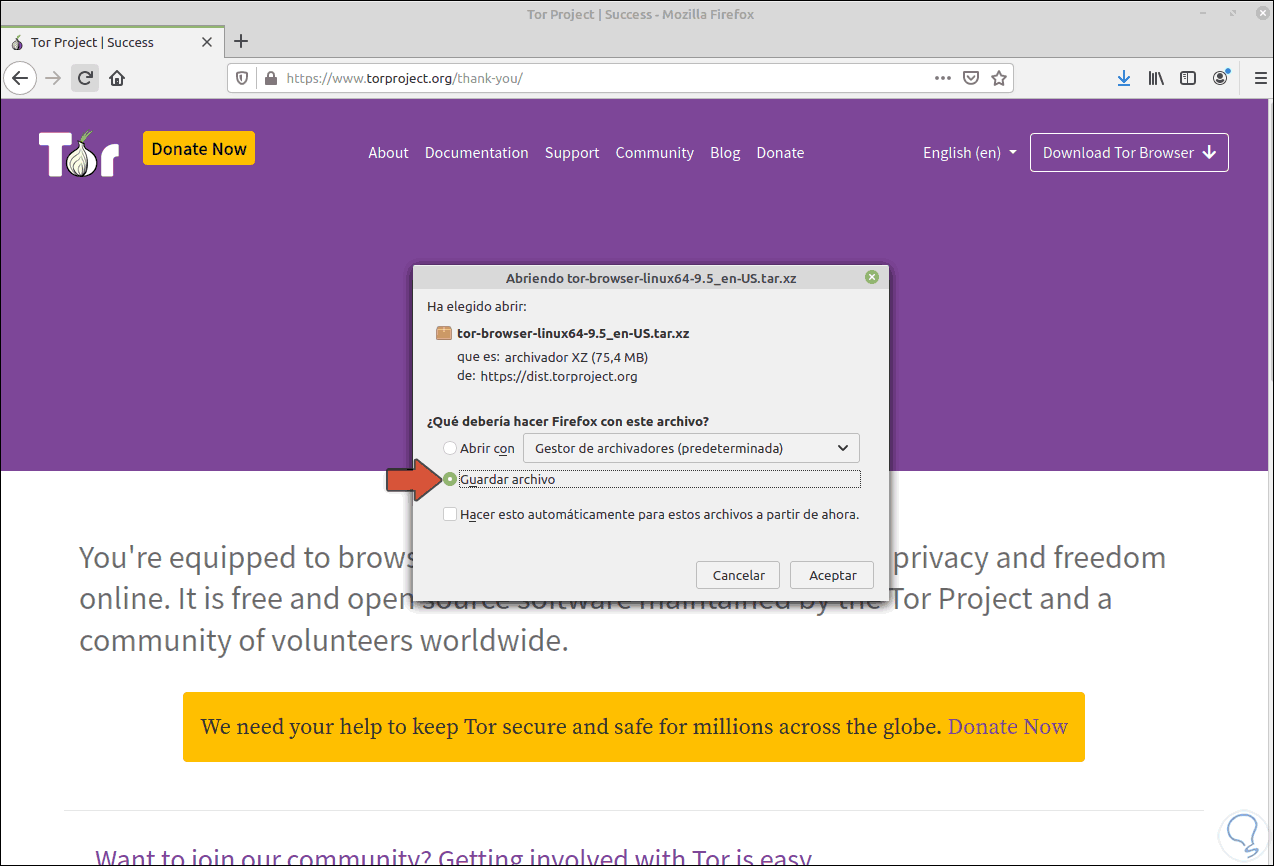Toggle the sidebar view icon
The width and height of the screenshot is (1274, 866).
pos(1188,78)
